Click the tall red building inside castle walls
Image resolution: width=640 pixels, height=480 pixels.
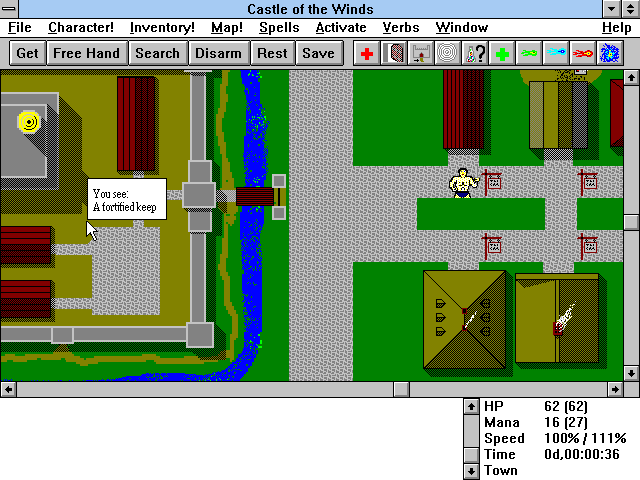click(x=136, y=124)
